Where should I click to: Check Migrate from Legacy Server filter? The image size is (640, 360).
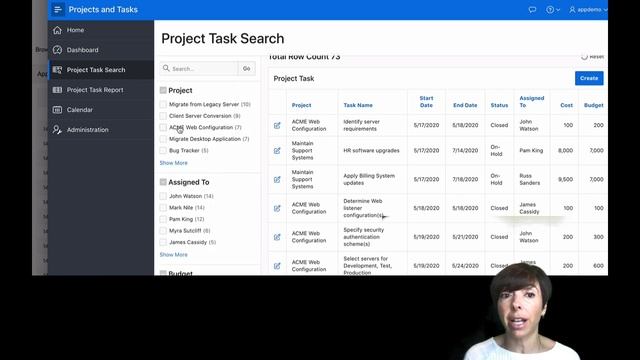click(163, 104)
